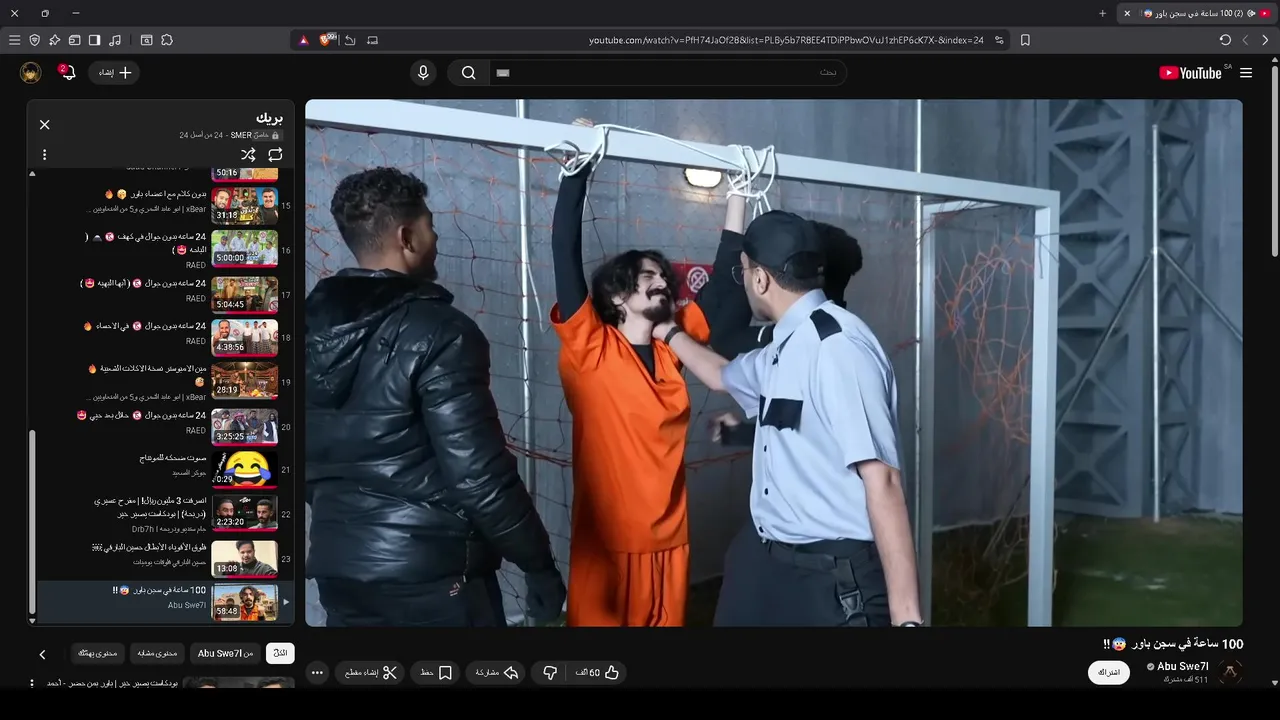The image size is (1280, 720).
Task: Play playlist item 18 with 4:39:56 duration
Action: click(x=165, y=337)
